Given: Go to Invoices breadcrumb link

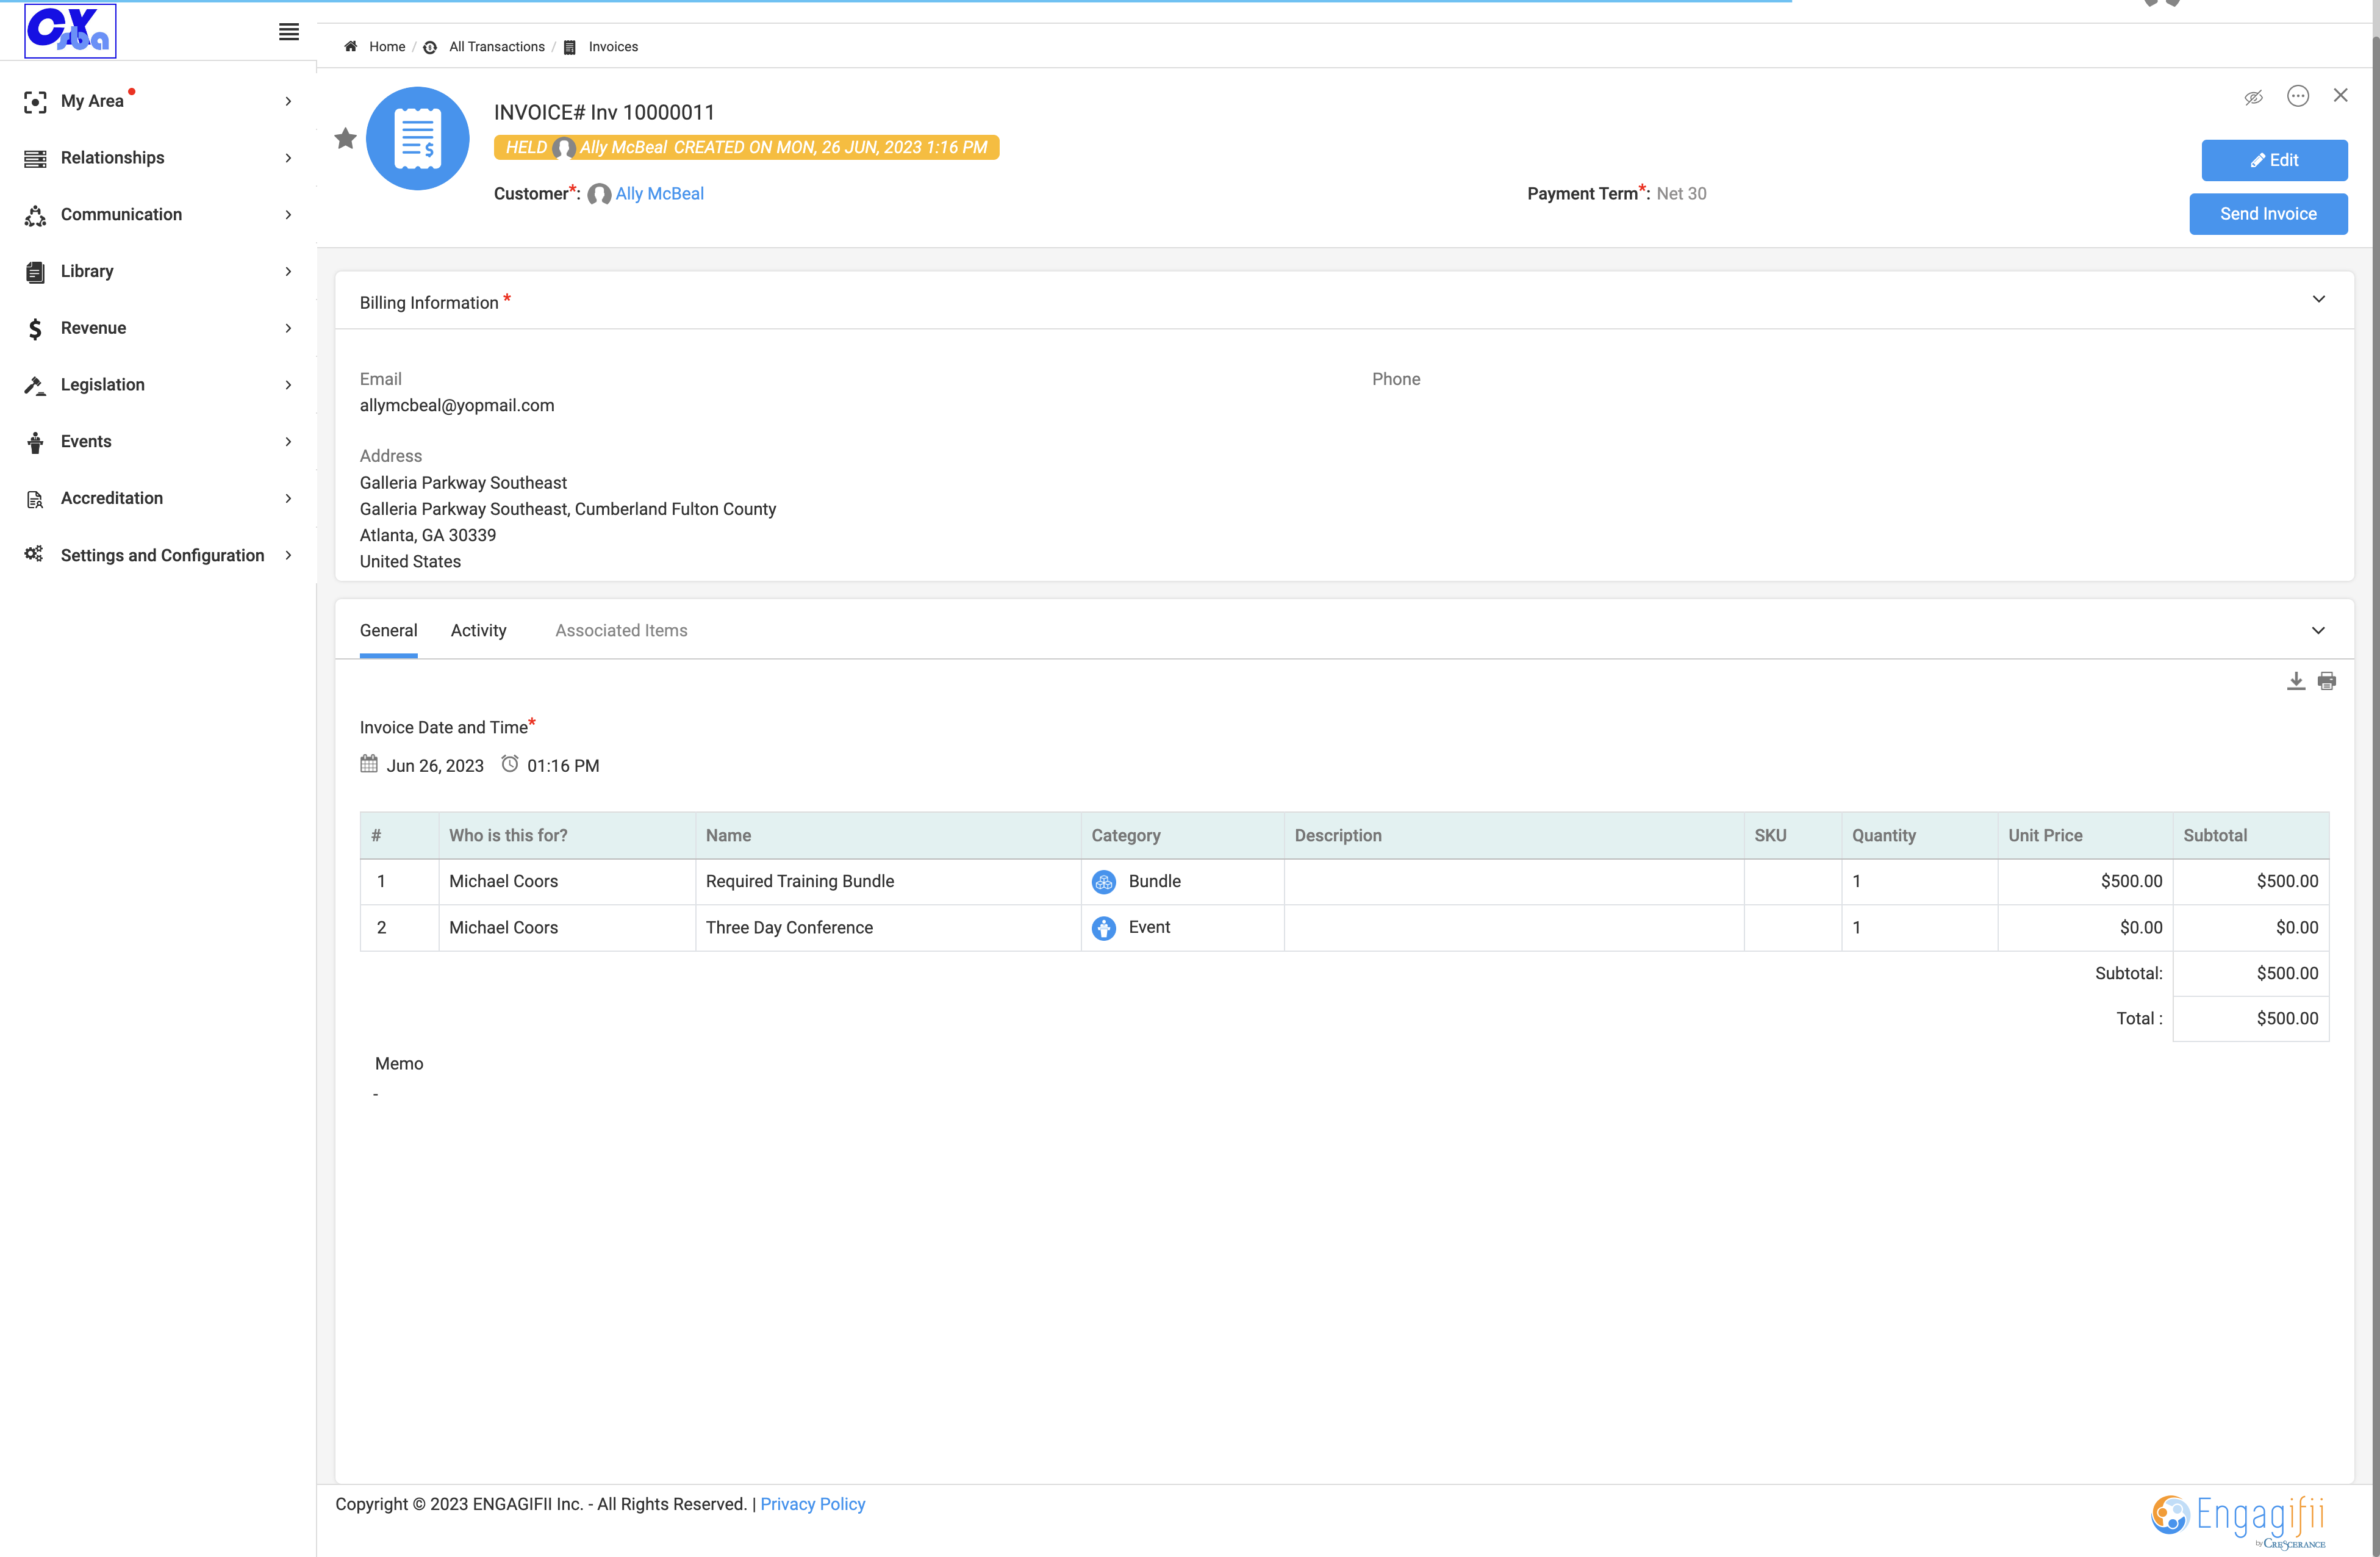Looking at the screenshot, I should tap(613, 47).
